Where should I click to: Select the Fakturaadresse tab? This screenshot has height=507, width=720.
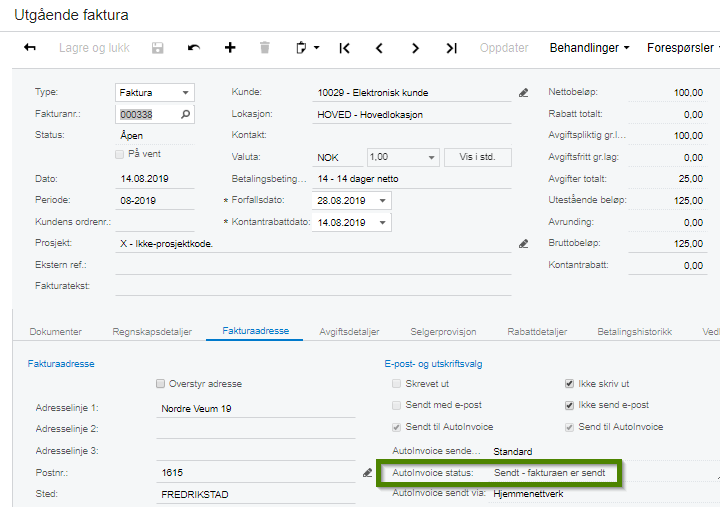pyautogui.click(x=256, y=331)
